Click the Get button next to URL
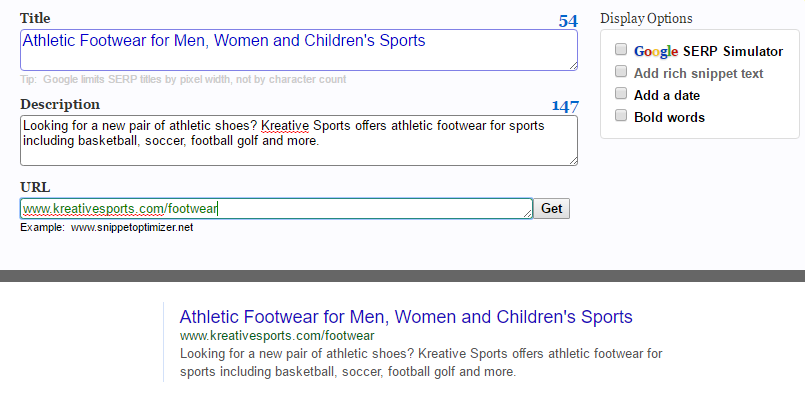 click(551, 209)
